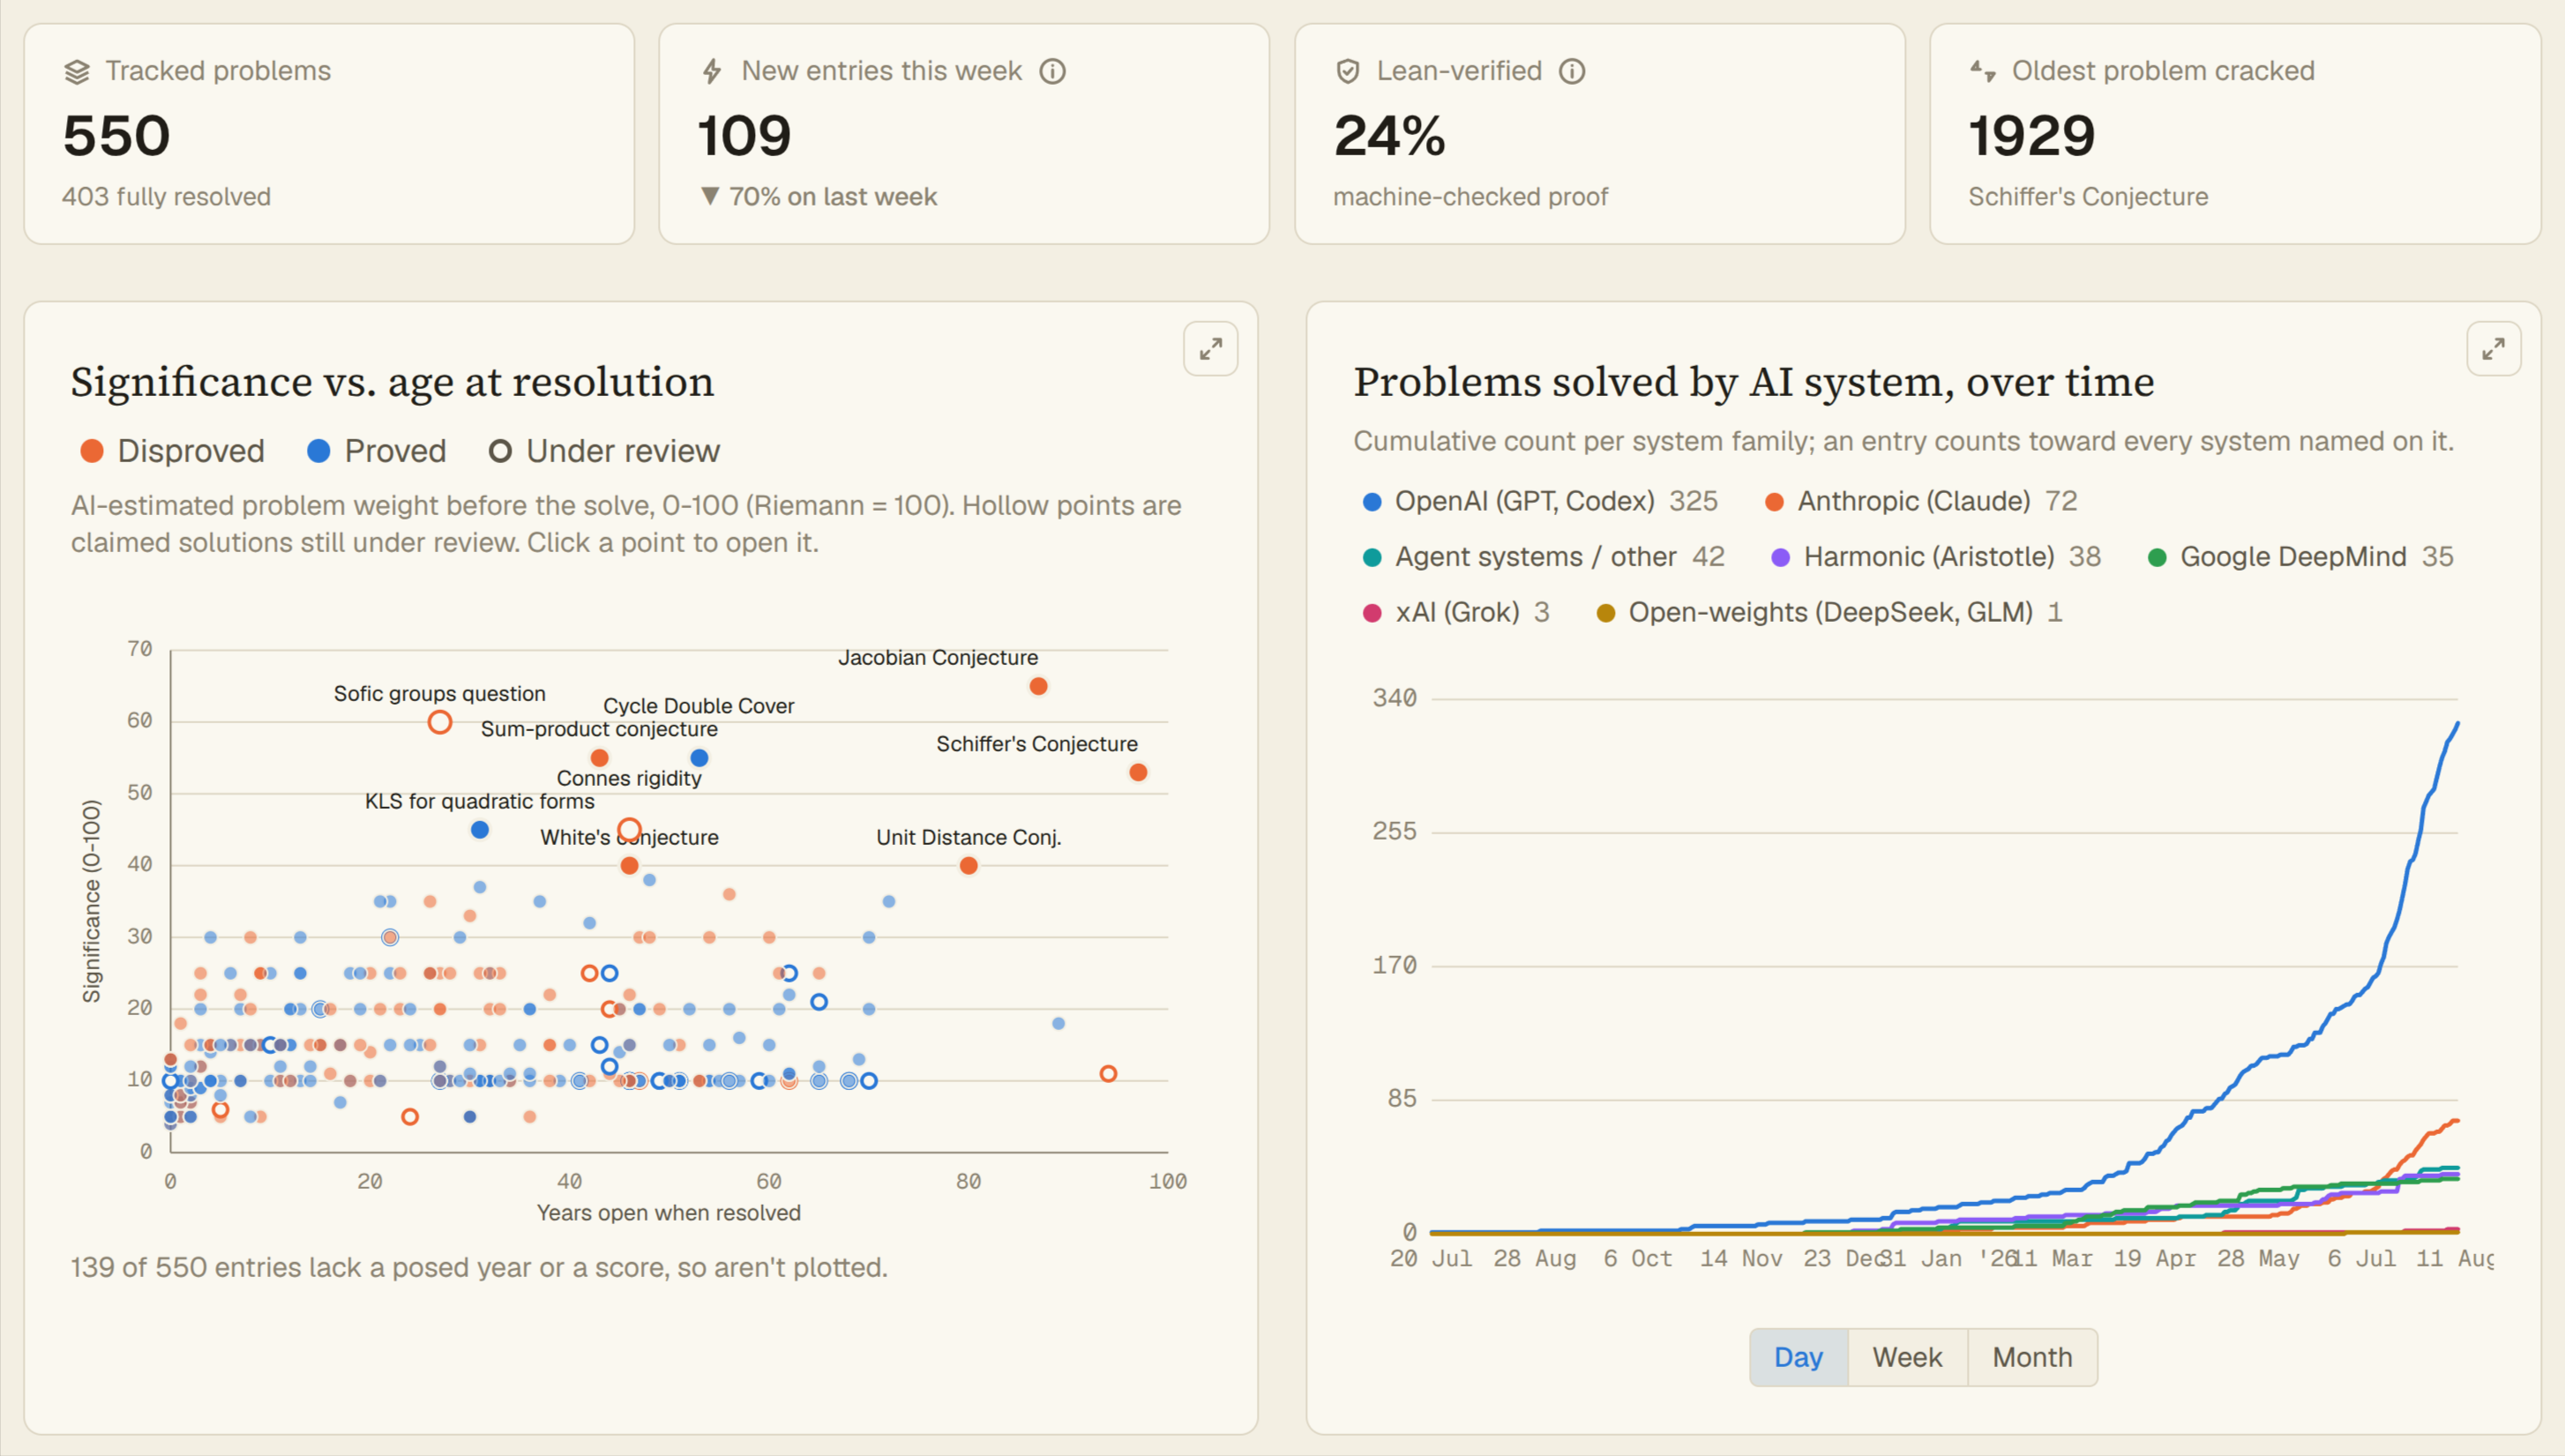Toggle Anthropic (Claude) series in legend
The image size is (2565, 1456).
(1921, 501)
